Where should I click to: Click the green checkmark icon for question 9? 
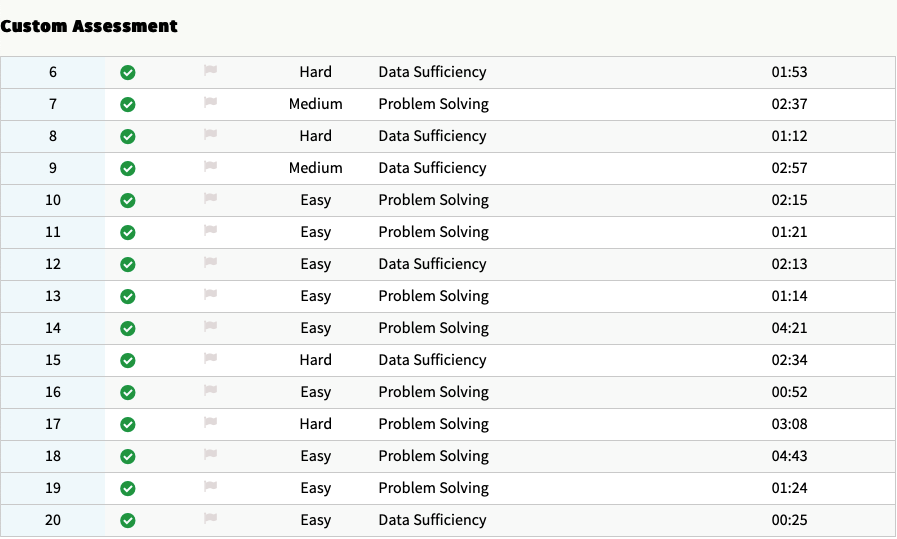tap(128, 168)
